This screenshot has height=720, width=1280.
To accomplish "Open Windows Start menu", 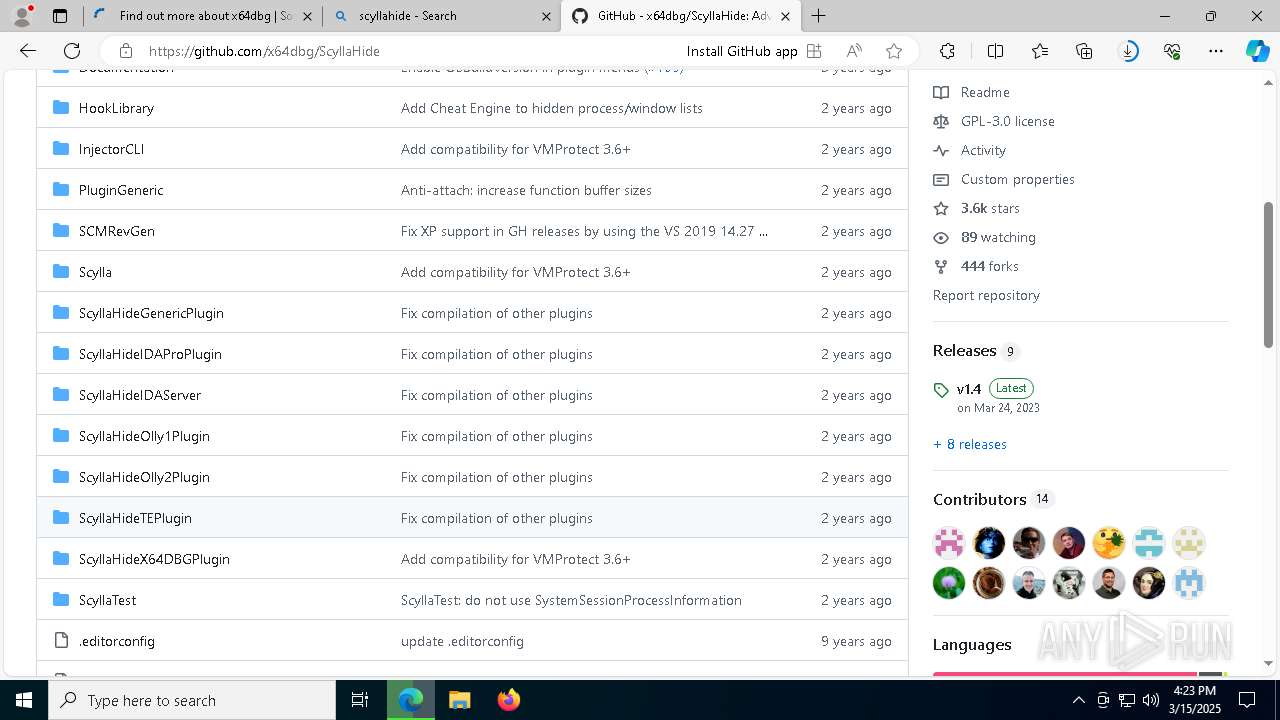I will 24,700.
